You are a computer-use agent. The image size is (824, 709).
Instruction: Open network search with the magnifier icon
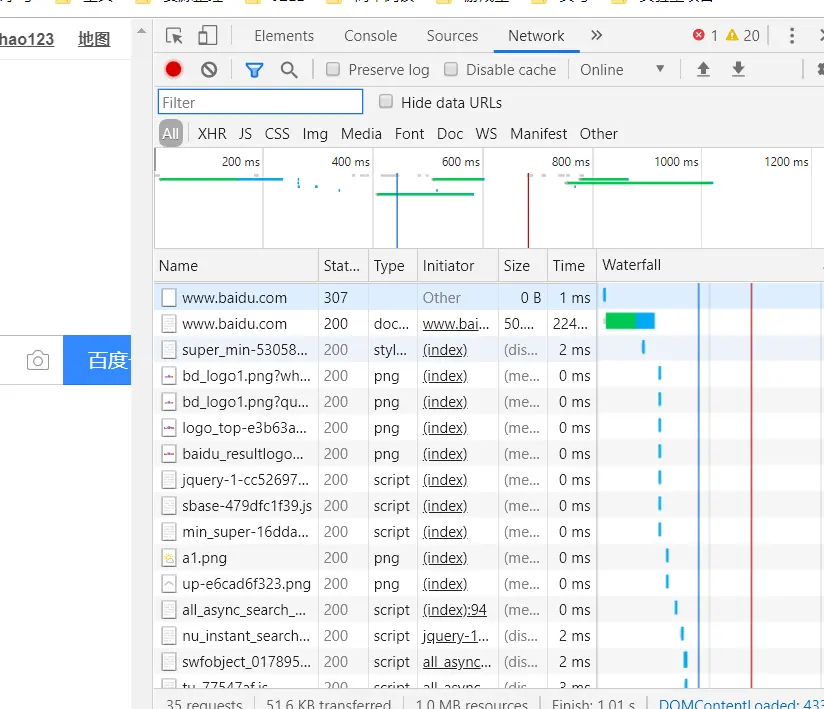(x=289, y=70)
